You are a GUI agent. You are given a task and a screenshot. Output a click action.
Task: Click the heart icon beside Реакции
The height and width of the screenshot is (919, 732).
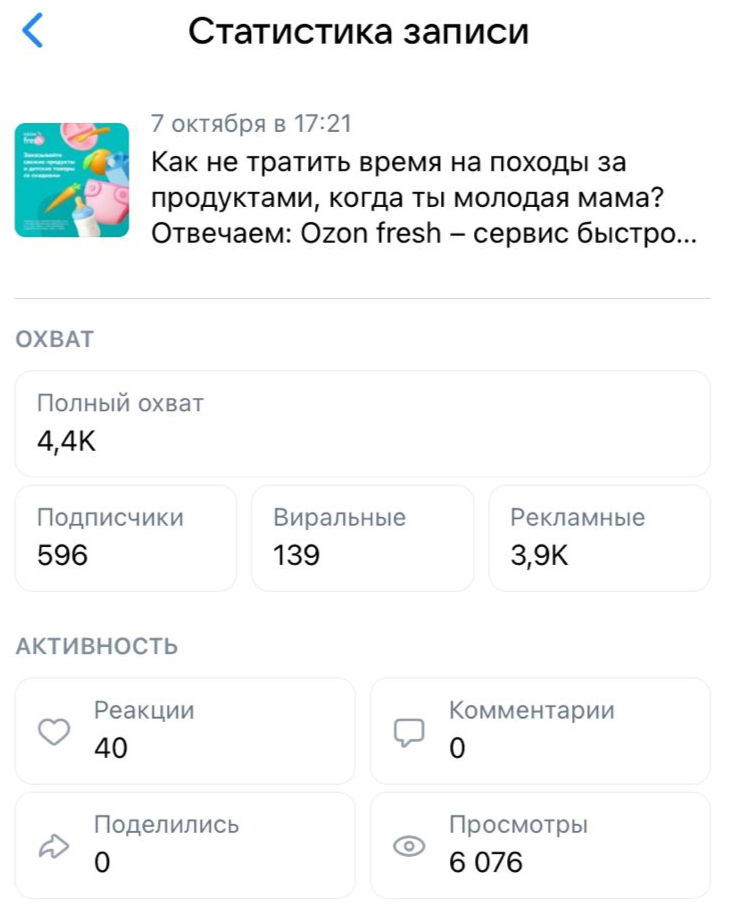54,733
